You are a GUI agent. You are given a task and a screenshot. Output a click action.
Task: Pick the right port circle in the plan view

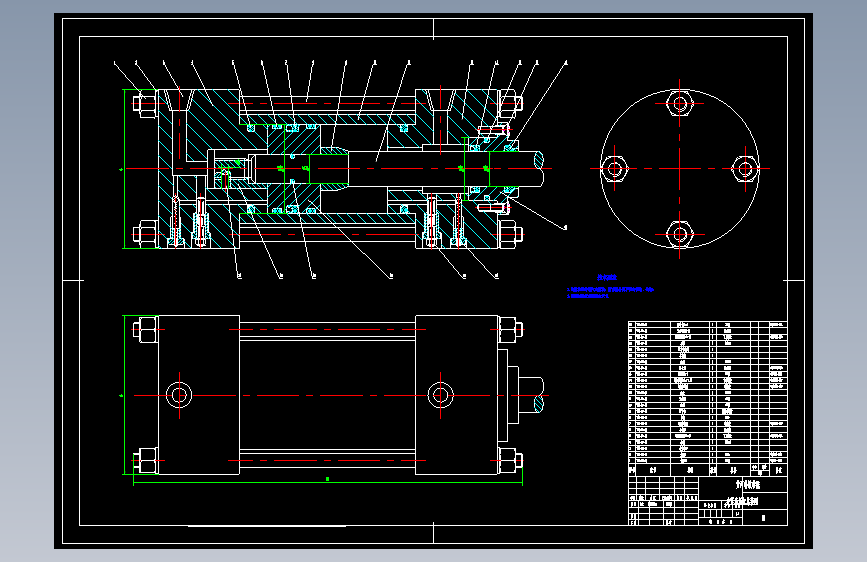[x=440, y=396]
